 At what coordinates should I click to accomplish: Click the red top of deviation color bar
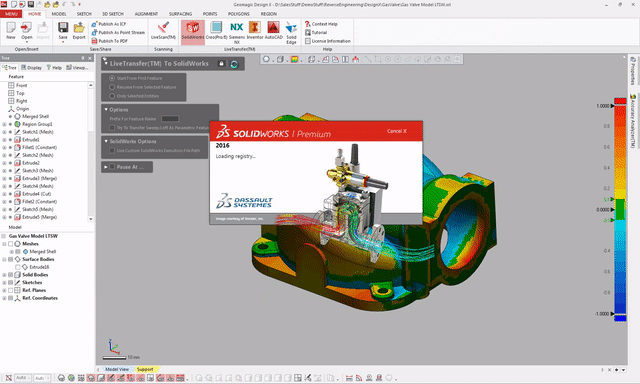(620, 101)
